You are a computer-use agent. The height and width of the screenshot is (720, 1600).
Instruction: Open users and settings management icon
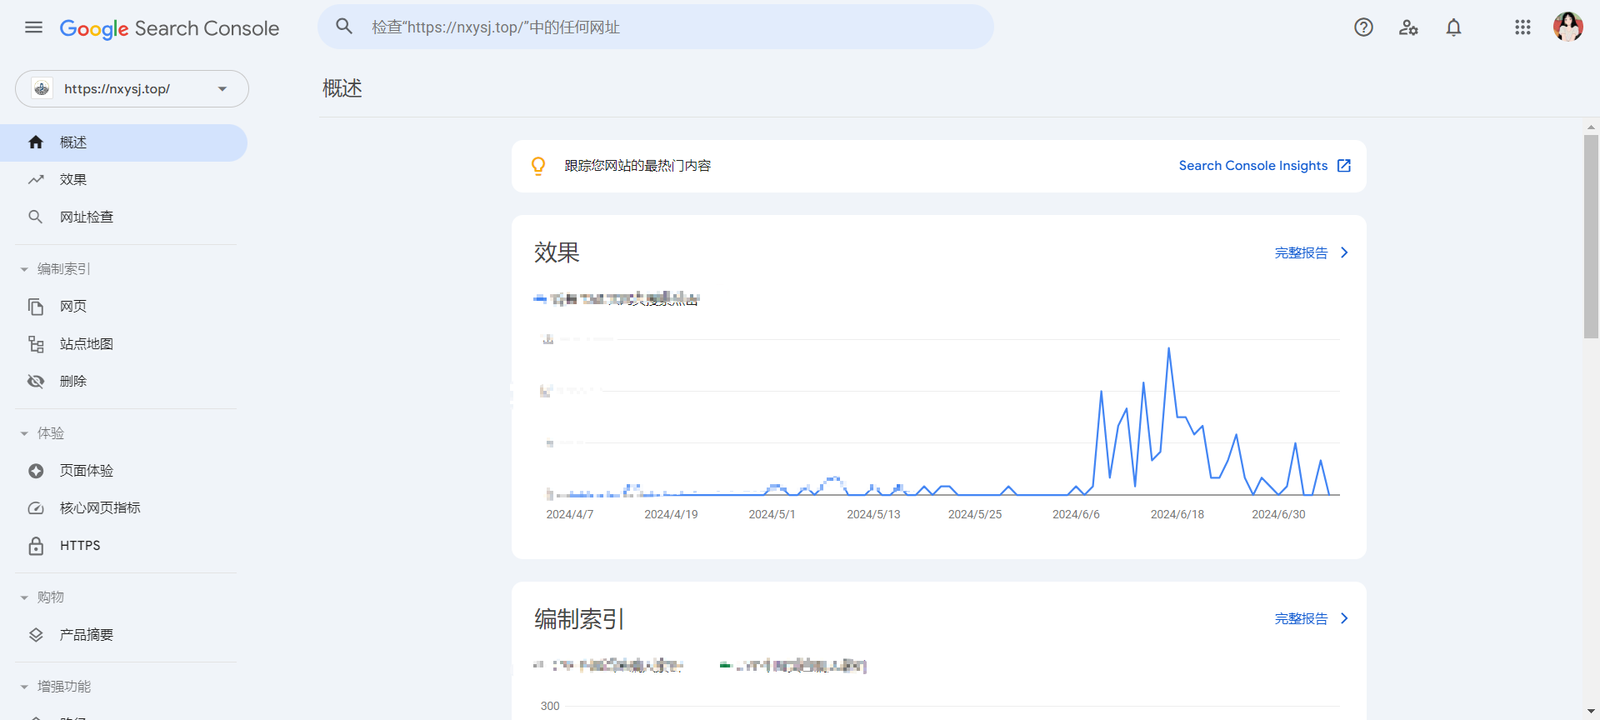[x=1408, y=27]
